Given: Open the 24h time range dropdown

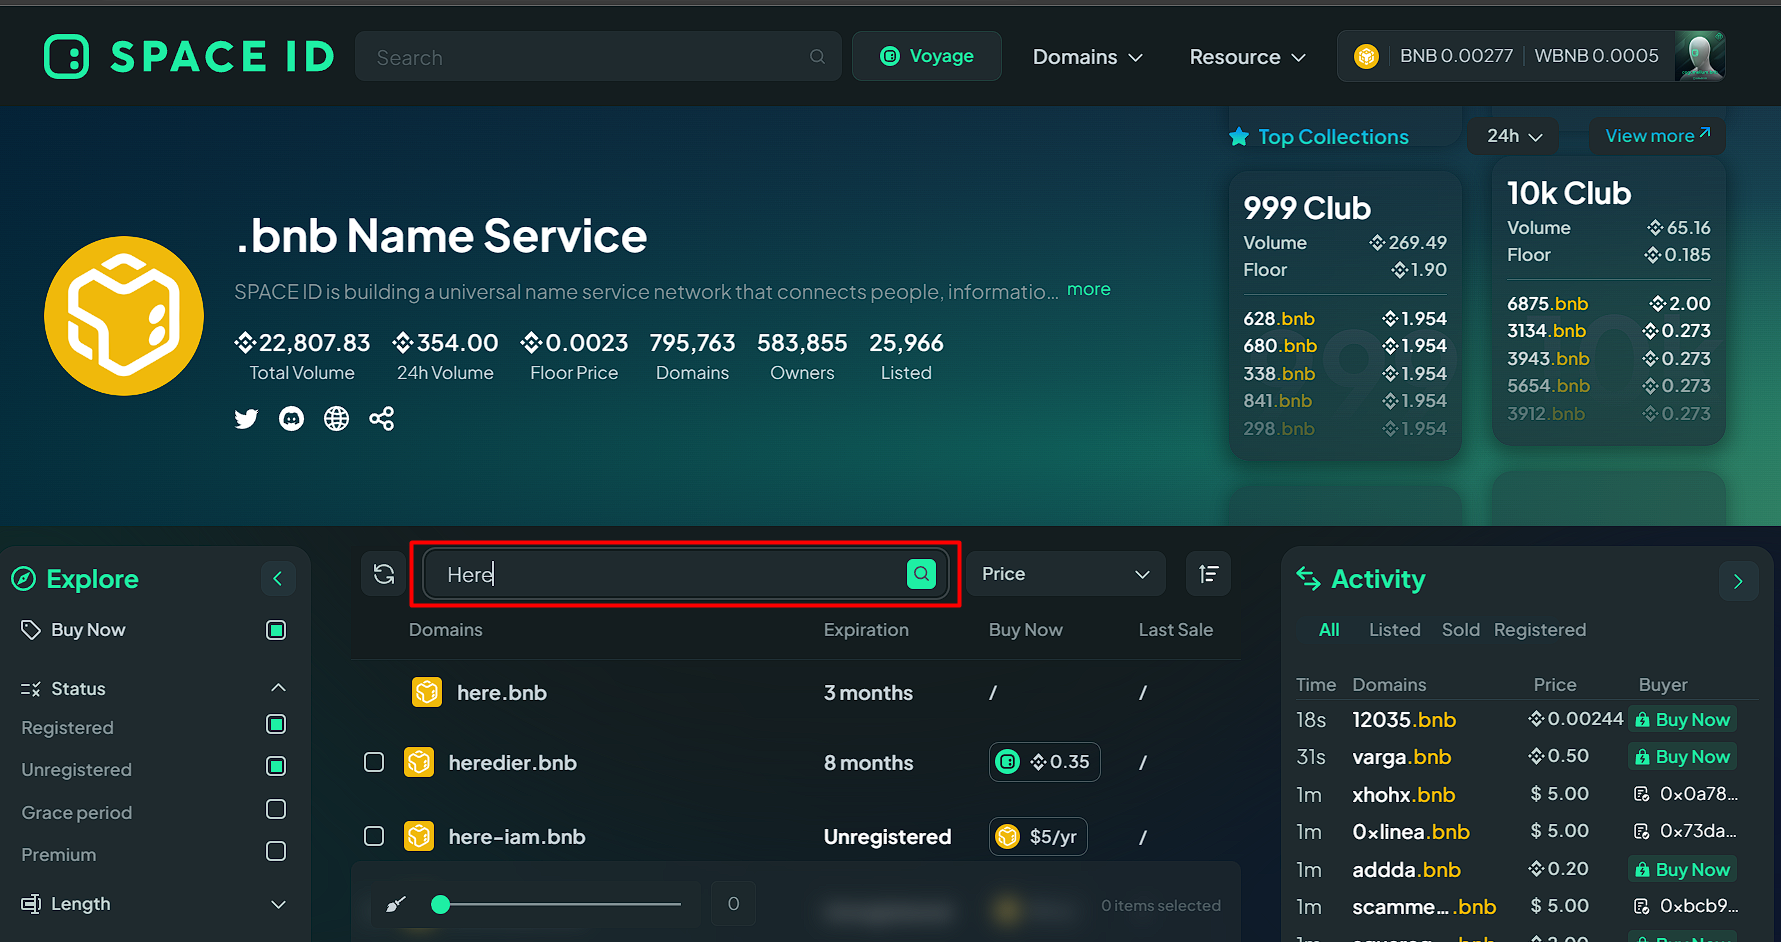Looking at the screenshot, I should pos(1514,136).
